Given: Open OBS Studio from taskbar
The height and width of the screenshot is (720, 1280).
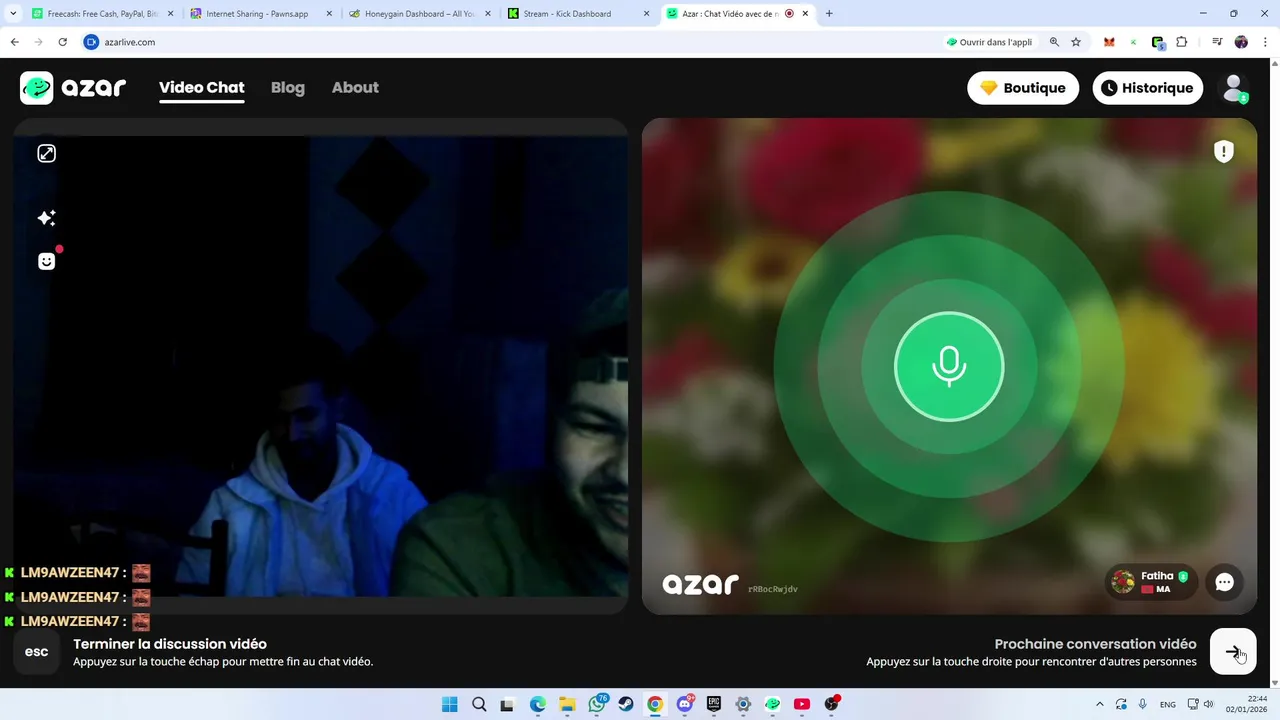Looking at the screenshot, I should (x=831, y=704).
